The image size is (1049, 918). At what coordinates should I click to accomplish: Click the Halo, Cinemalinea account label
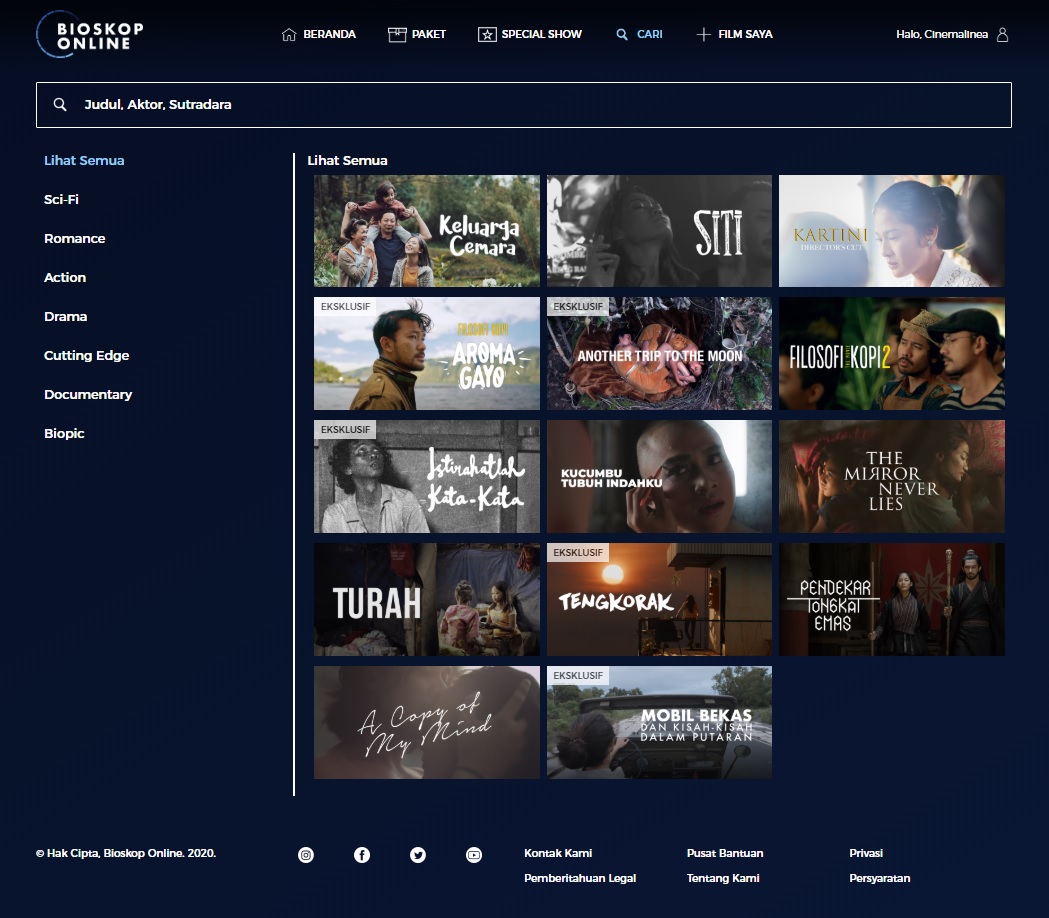coord(942,34)
